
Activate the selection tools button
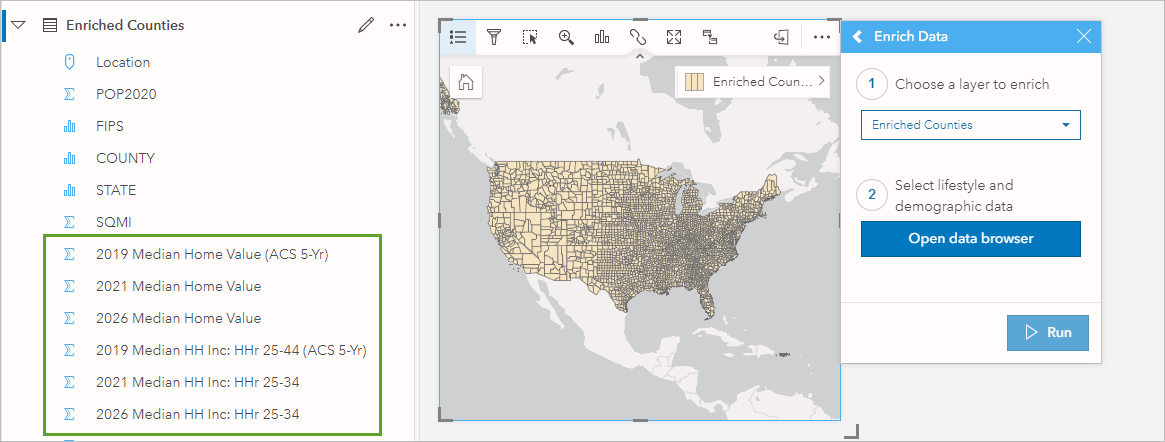(x=530, y=37)
